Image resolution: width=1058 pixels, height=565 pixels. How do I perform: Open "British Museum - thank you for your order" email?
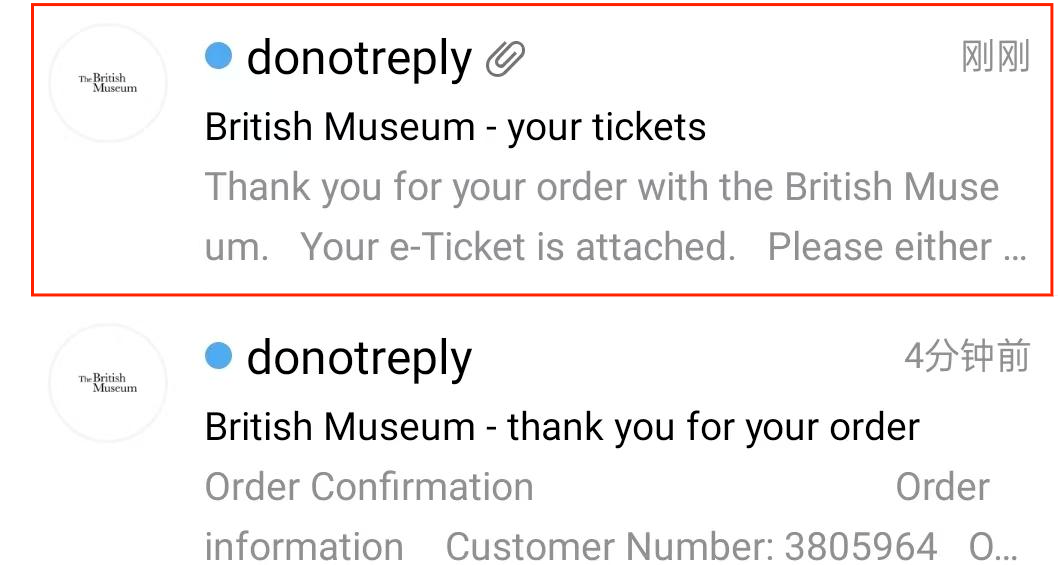[561, 427]
